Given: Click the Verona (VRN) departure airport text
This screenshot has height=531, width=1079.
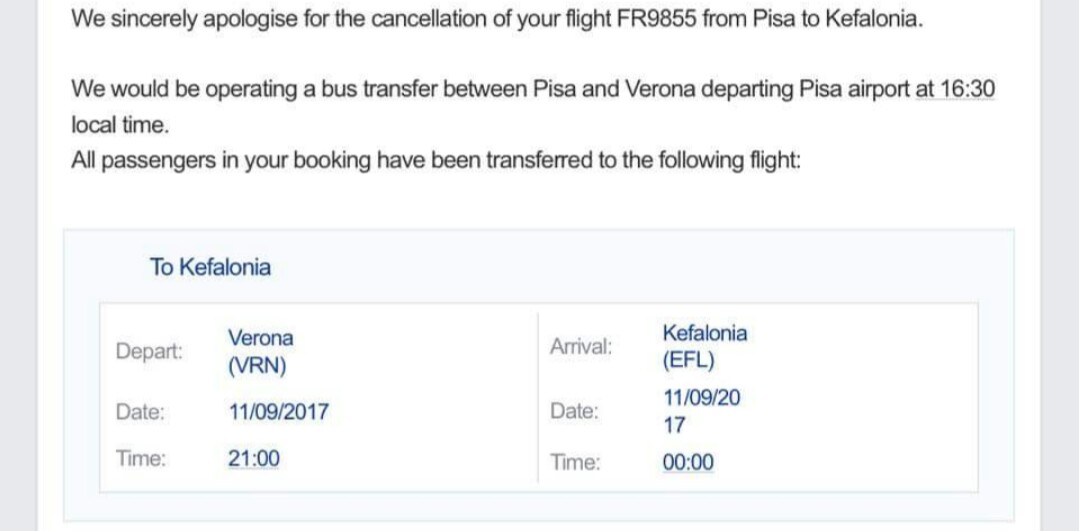Looking at the screenshot, I should [x=261, y=352].
